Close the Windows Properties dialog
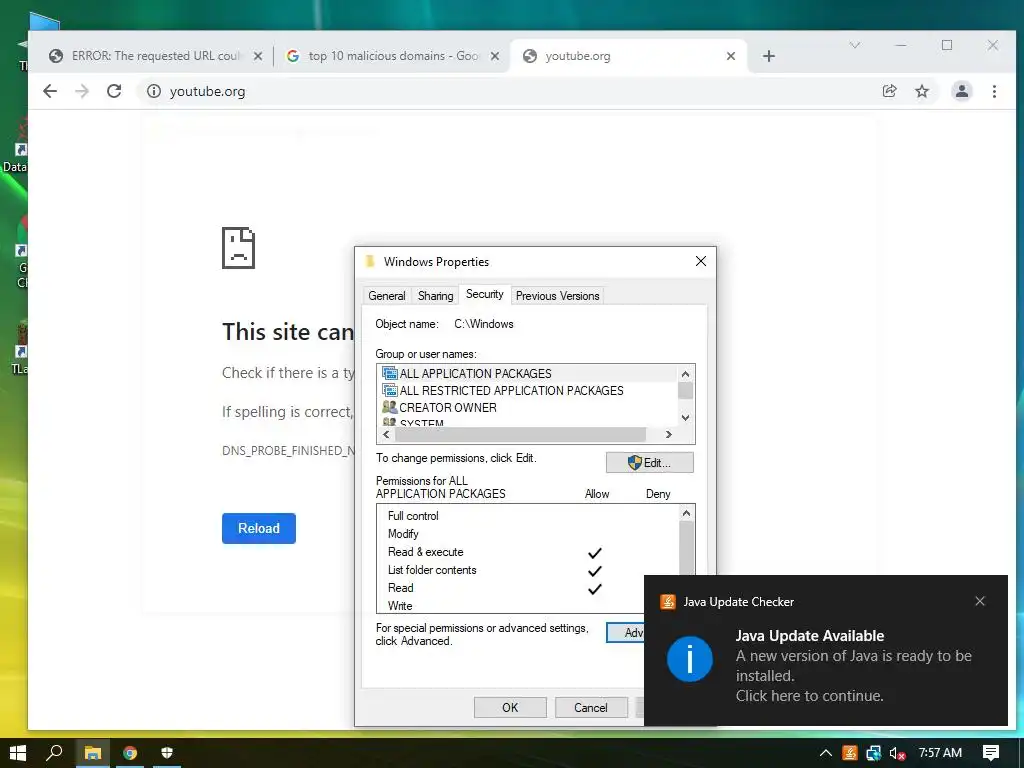The height and width of the screenshot is (768, 1024). [701, 261]
